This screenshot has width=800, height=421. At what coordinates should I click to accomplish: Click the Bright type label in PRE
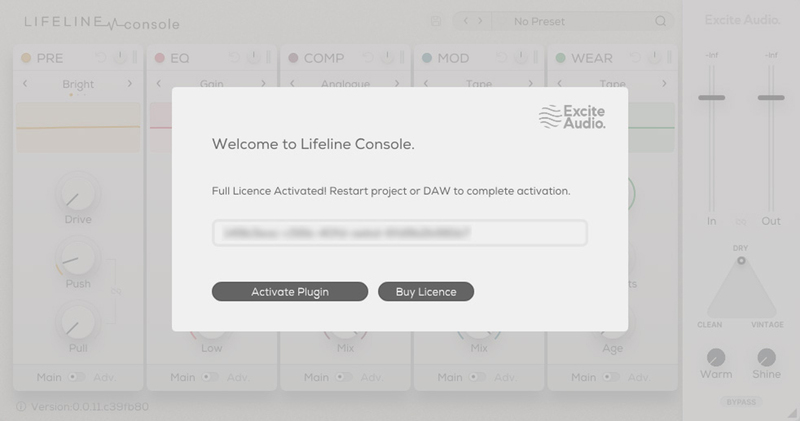[78, 84]
